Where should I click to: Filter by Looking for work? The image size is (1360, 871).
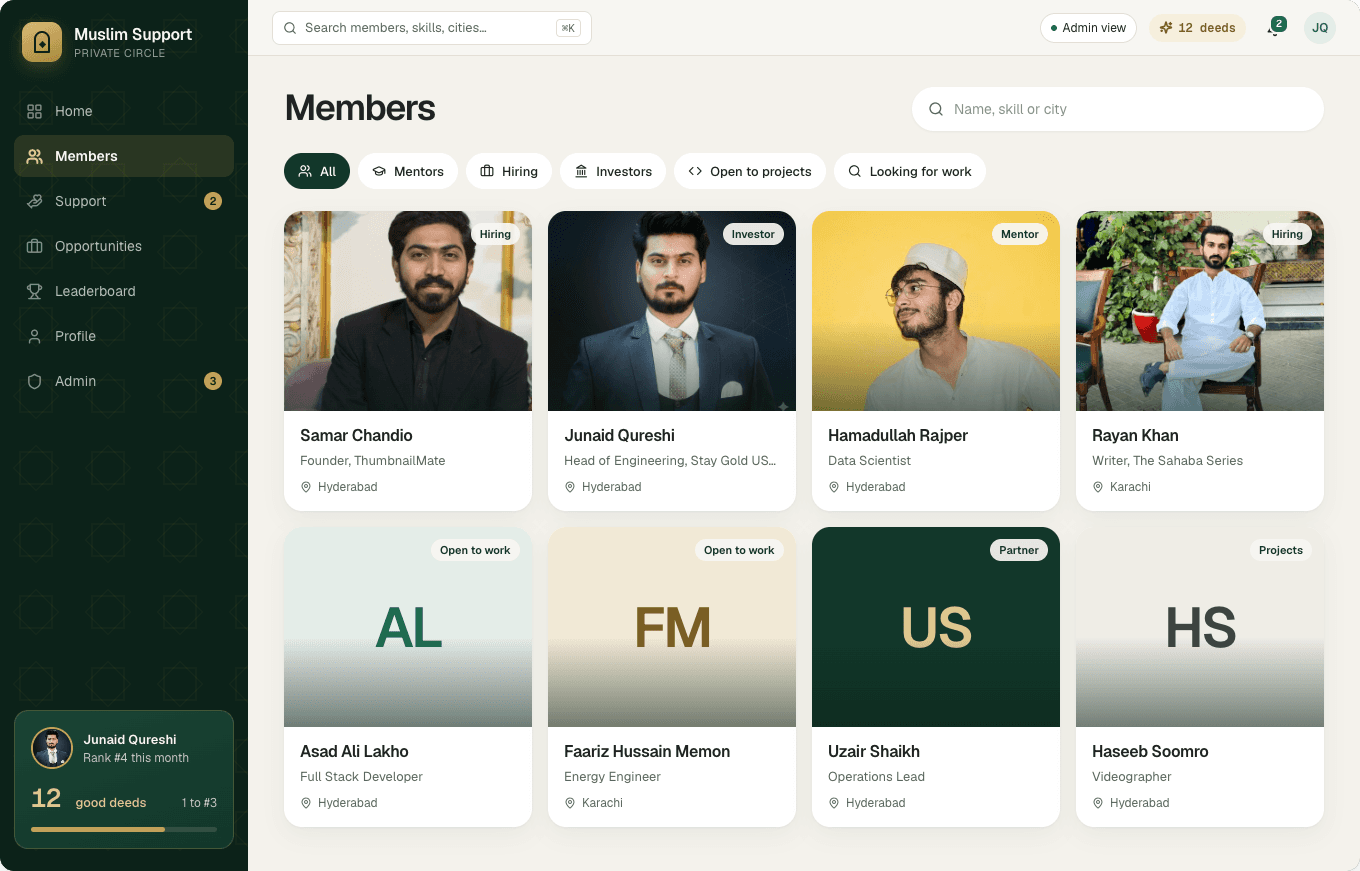click(910, 171)
